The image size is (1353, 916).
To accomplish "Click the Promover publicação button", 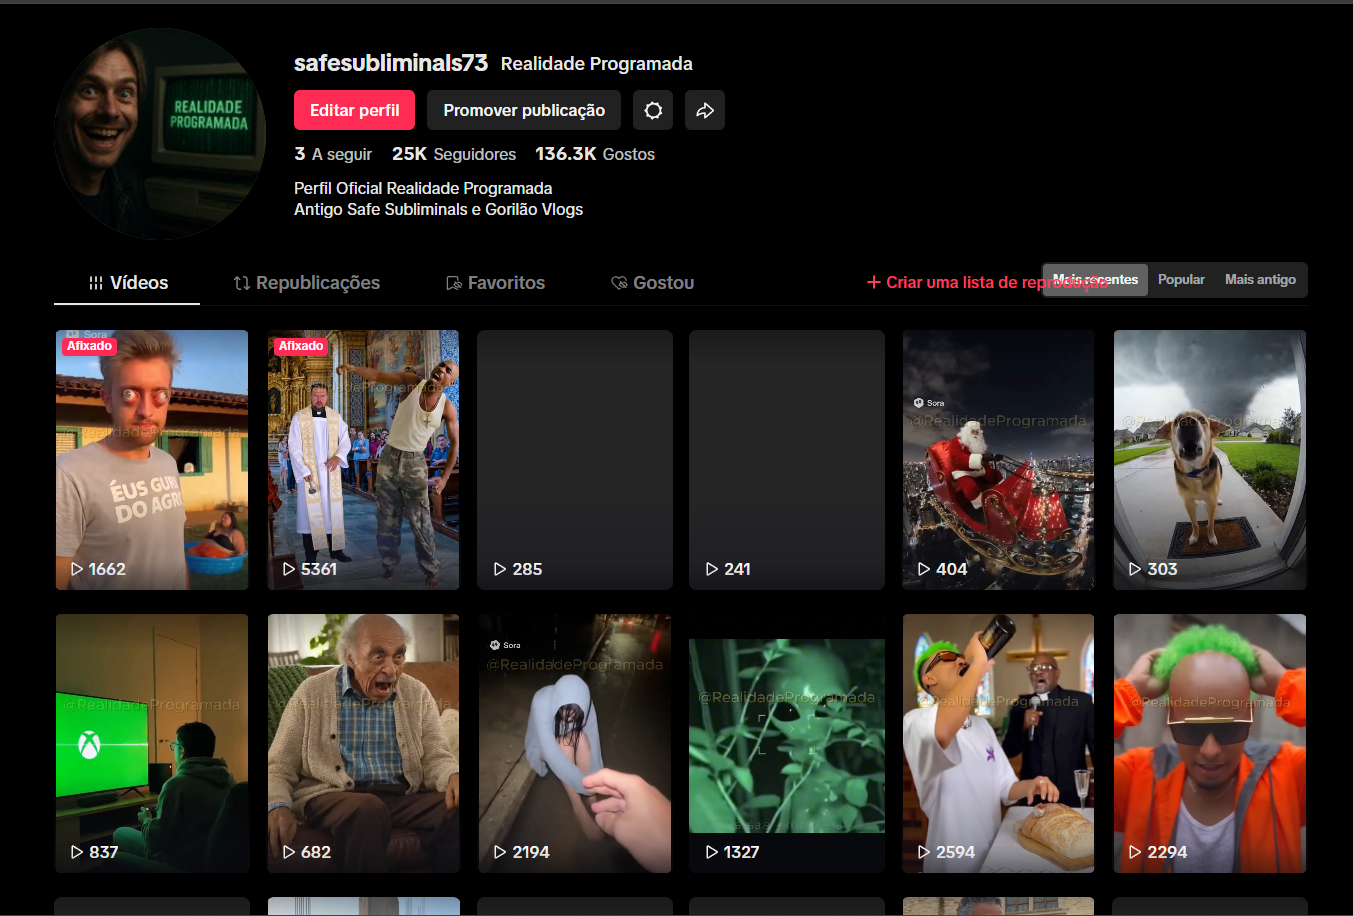I will [524, 110].
